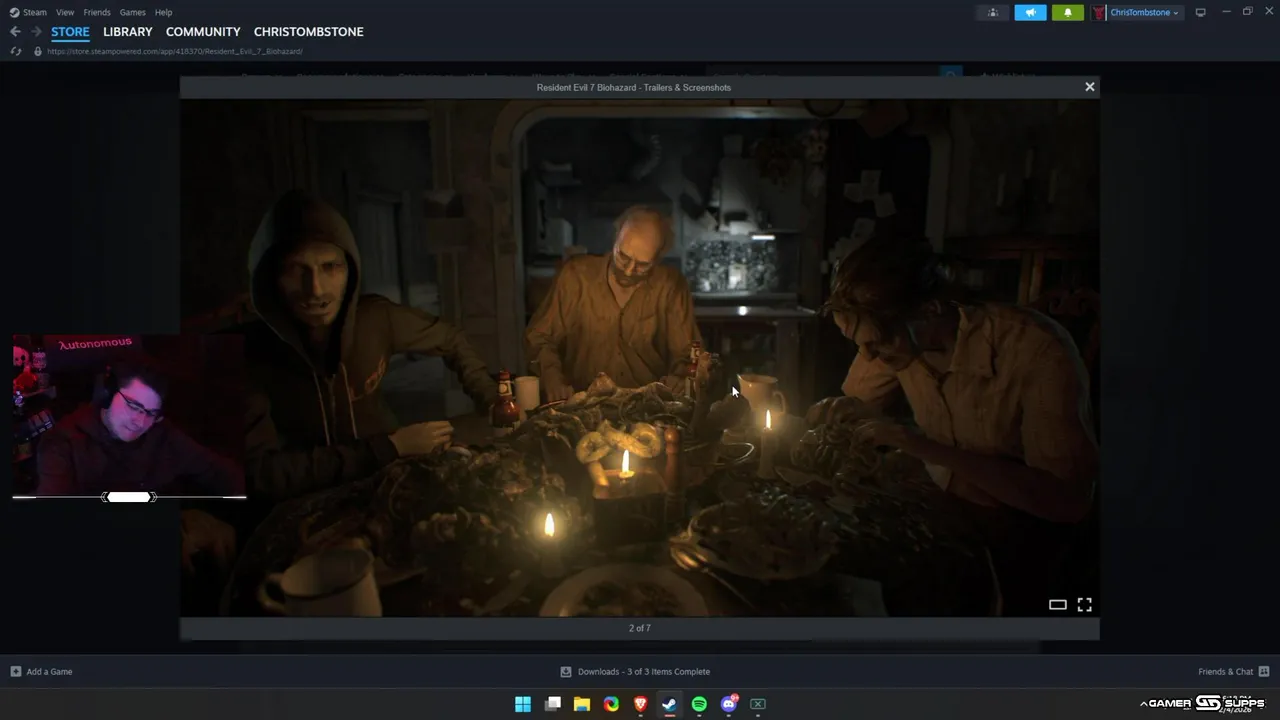The height and width of the screenshot is (720, 1280).
Task: Go forward using the right arrow
Action: coord(36,32)
